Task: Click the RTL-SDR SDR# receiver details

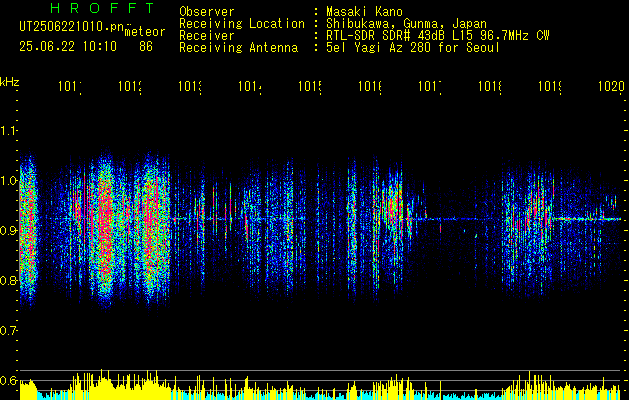Action: pos(438,36)
